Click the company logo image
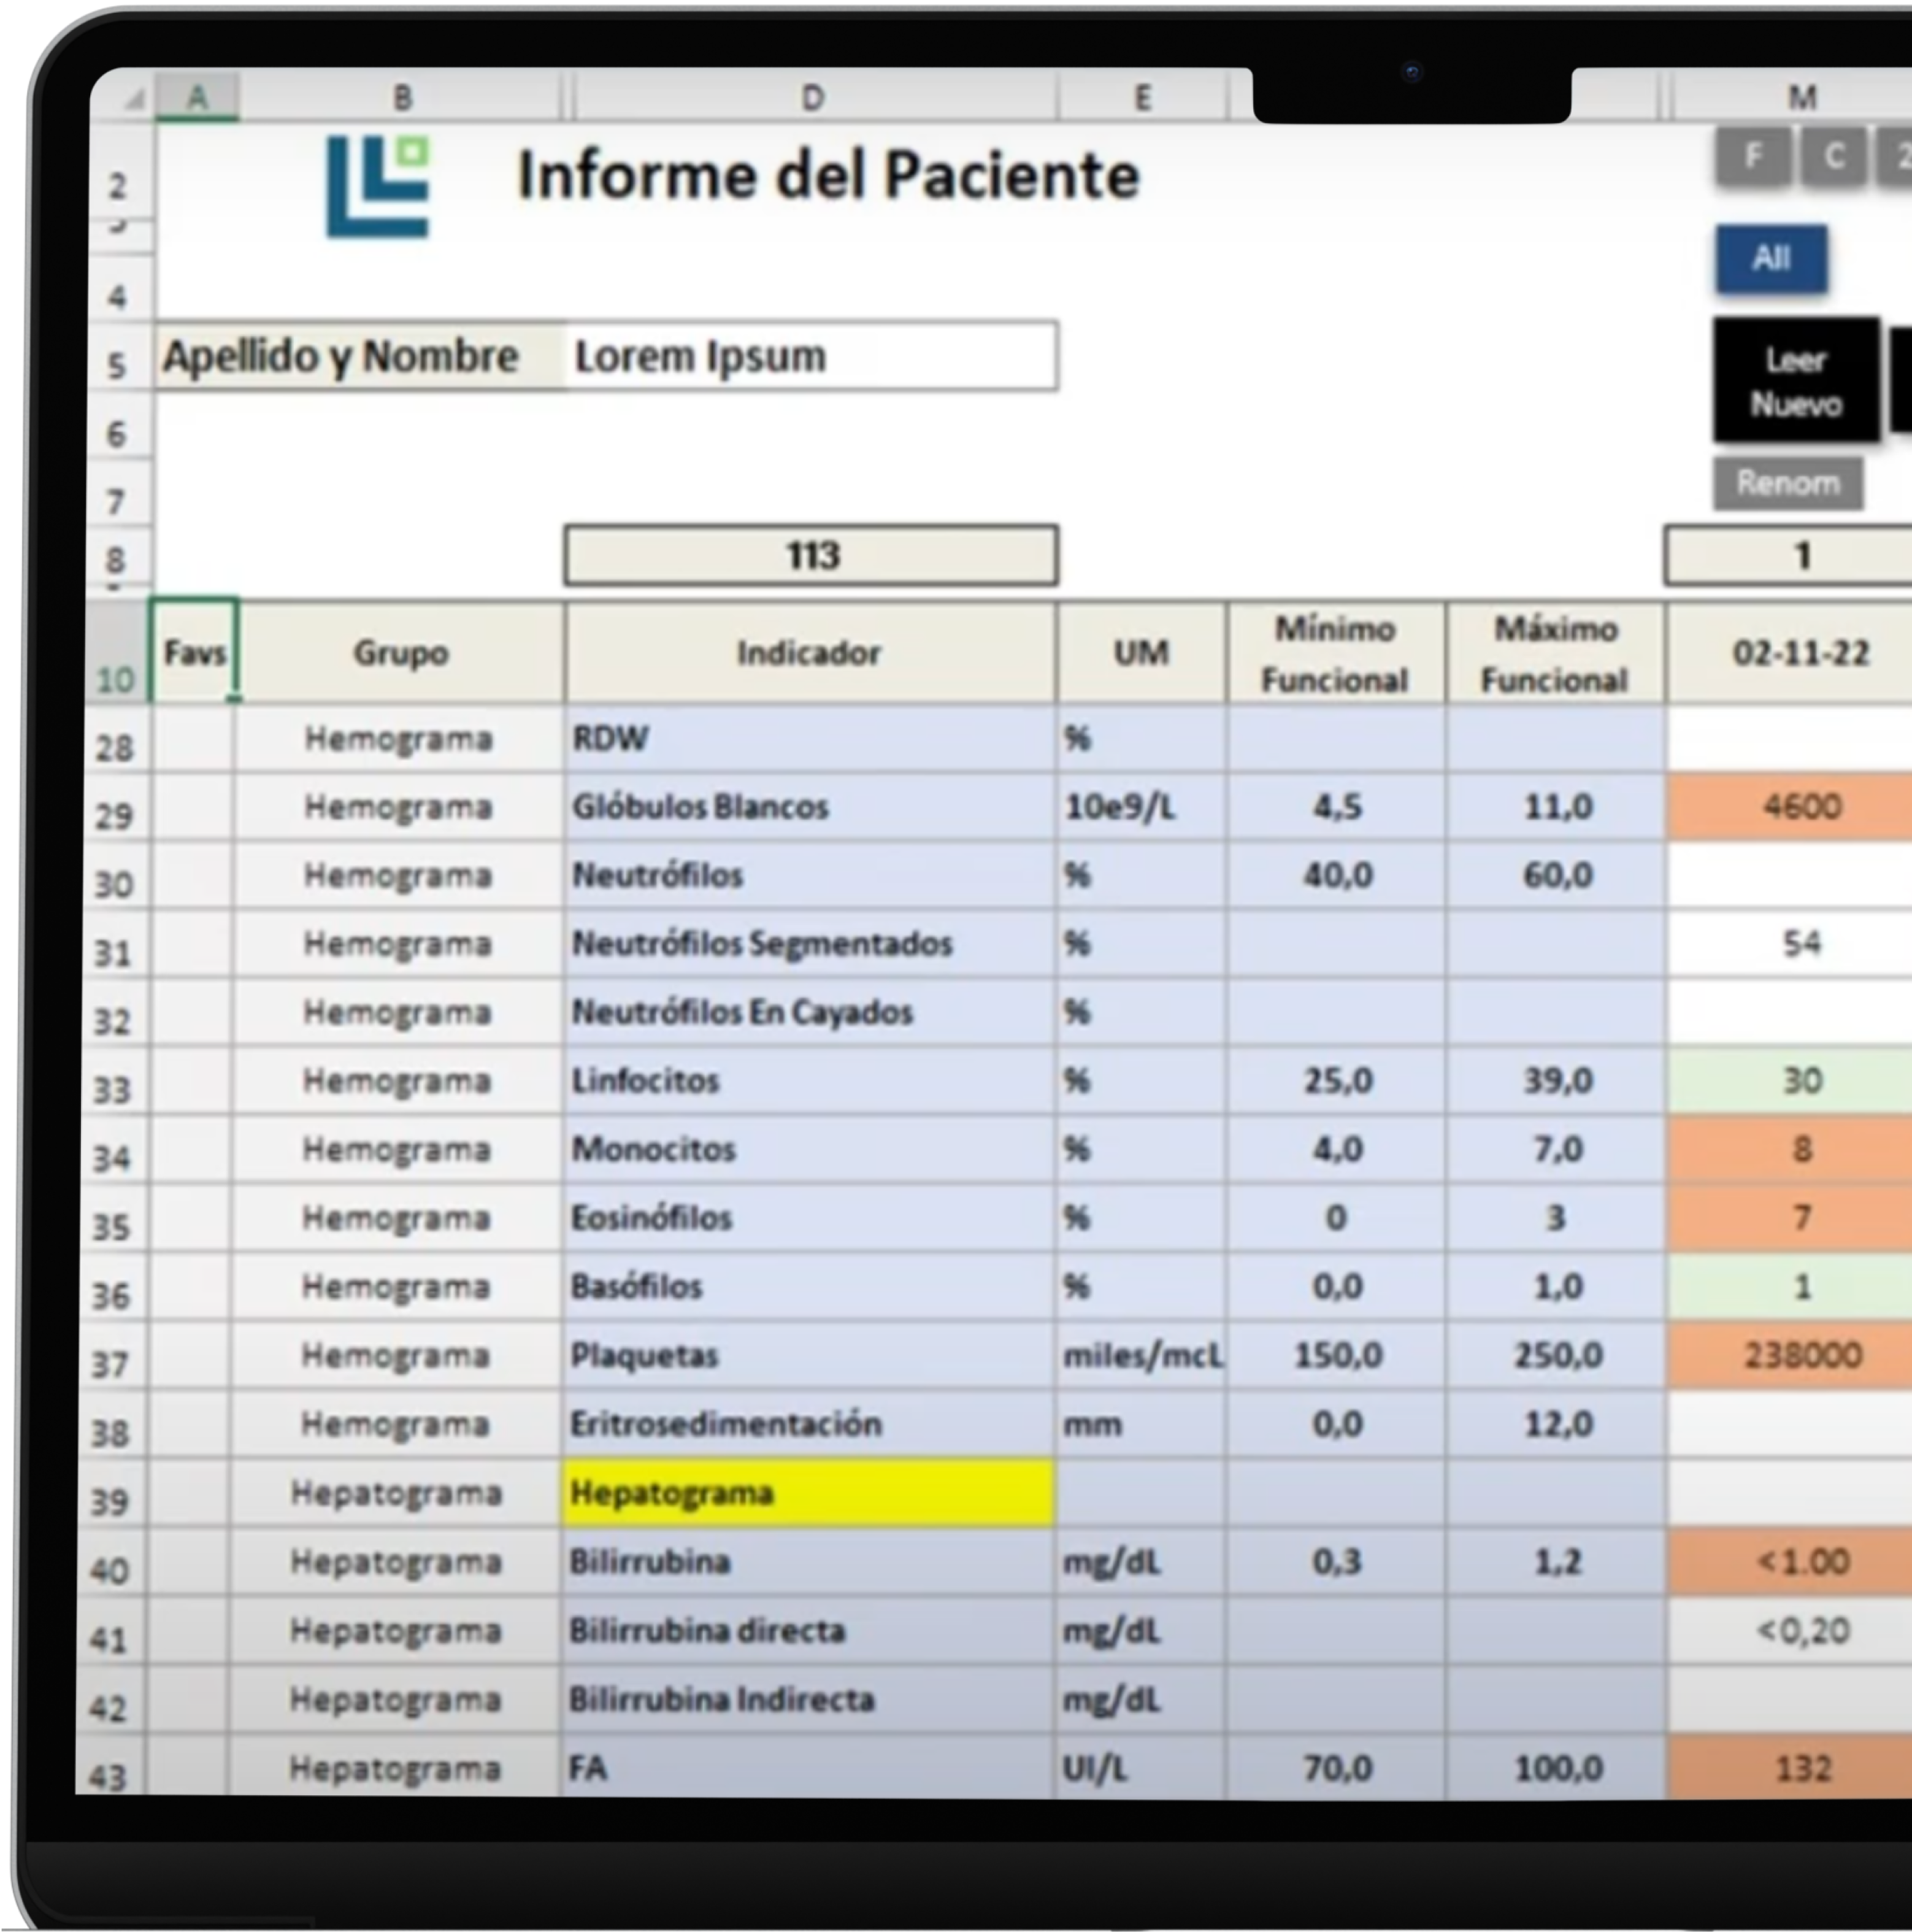This screenshot has height=1932, width=1912. coord(378,187)
